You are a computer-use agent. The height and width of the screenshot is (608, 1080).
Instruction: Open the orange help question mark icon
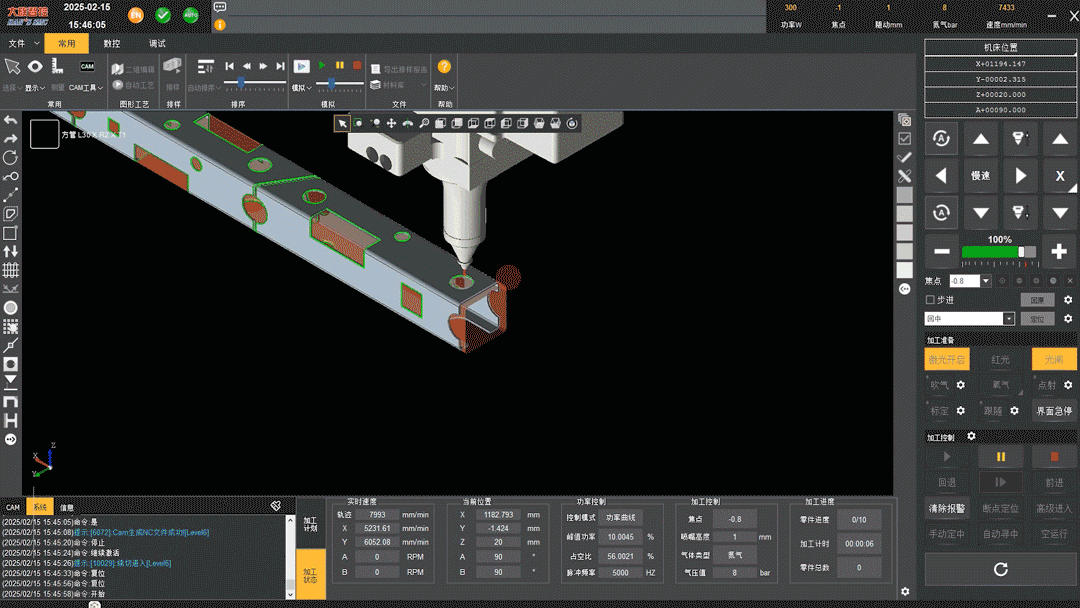coord(444,66)
